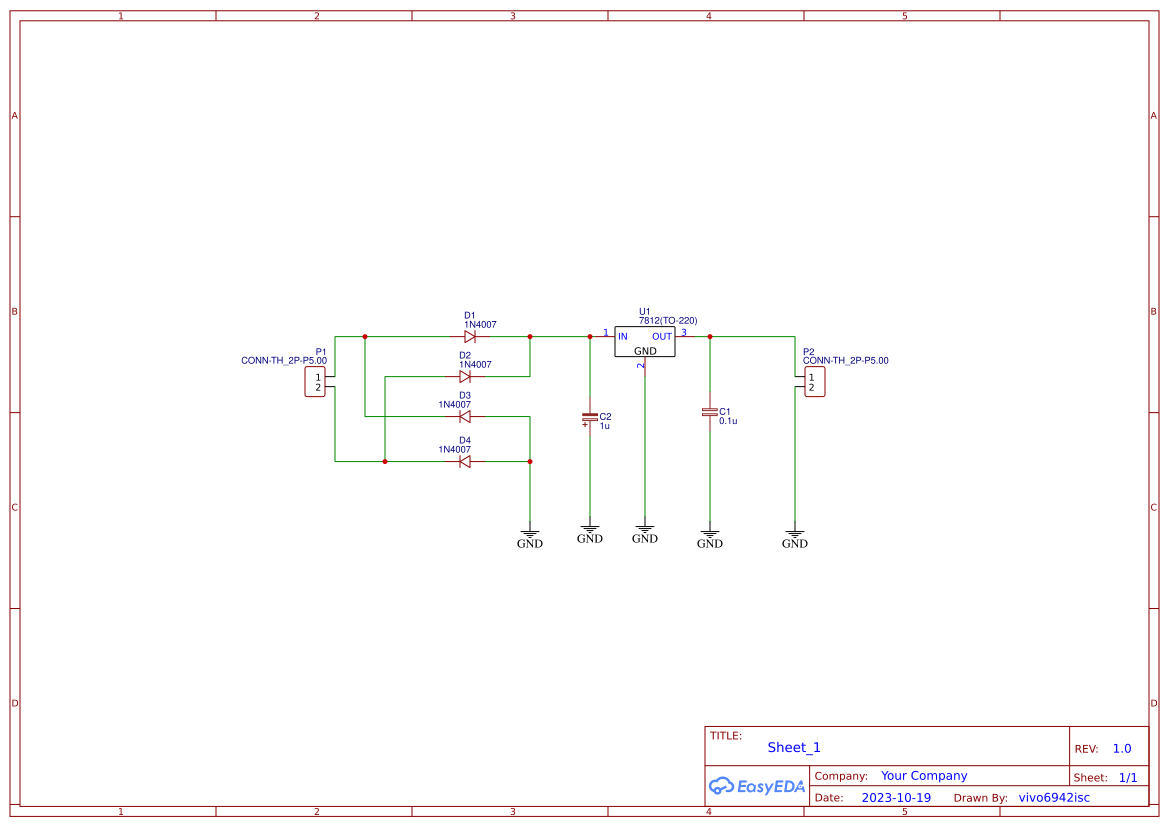Click the 2023-10-19 date field
The height and width of the screenshot is (827, 1169).
895,797
